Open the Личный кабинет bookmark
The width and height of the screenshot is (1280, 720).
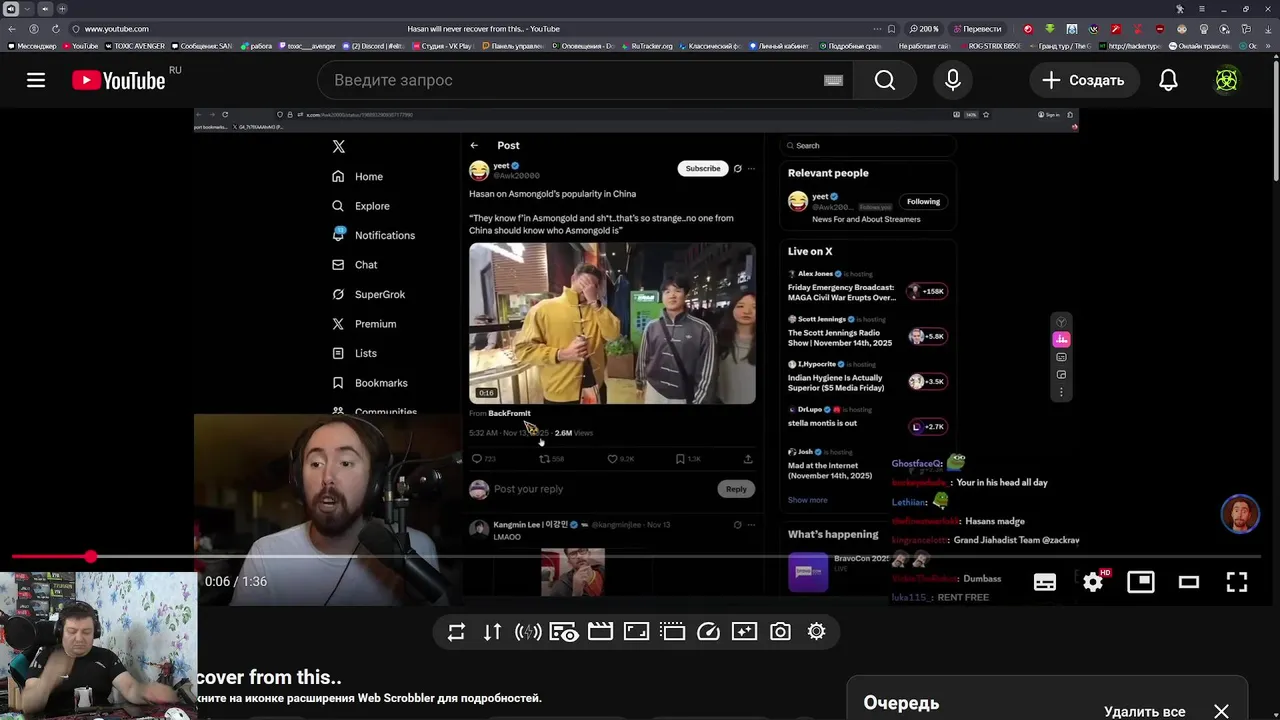(780, 46)
